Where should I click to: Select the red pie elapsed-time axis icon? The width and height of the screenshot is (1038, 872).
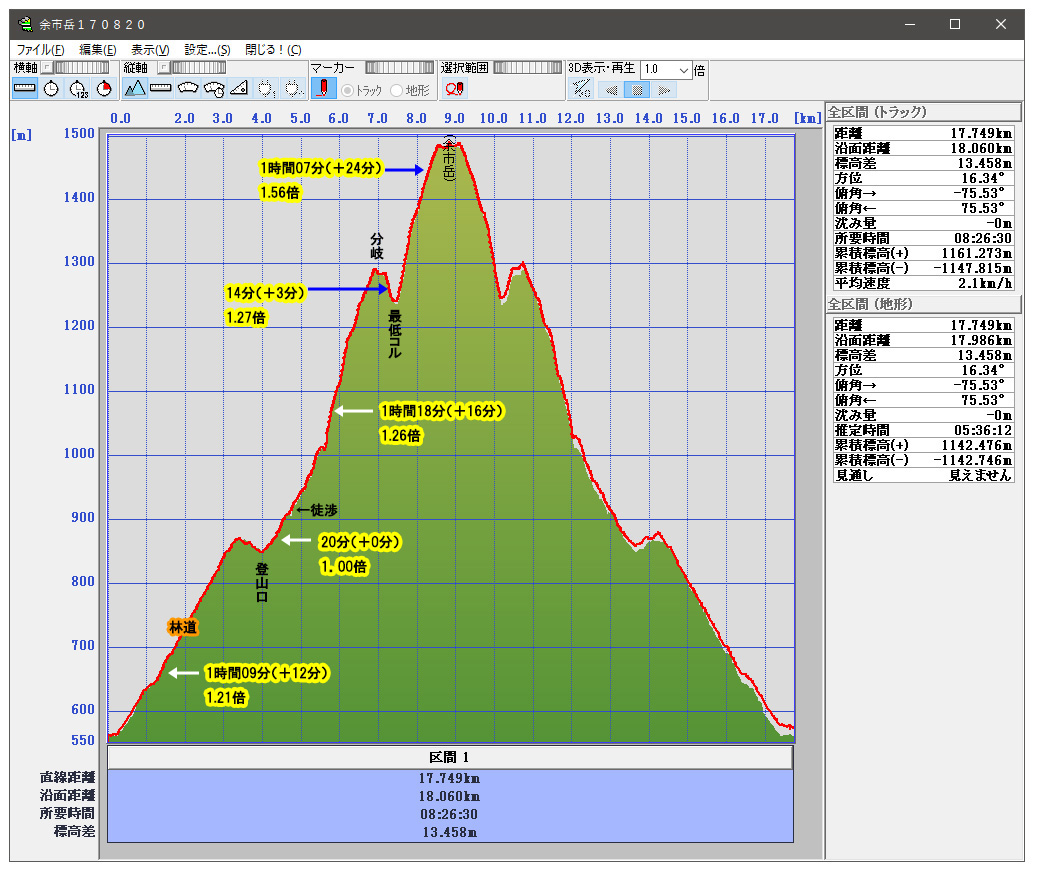pos(103,89)
